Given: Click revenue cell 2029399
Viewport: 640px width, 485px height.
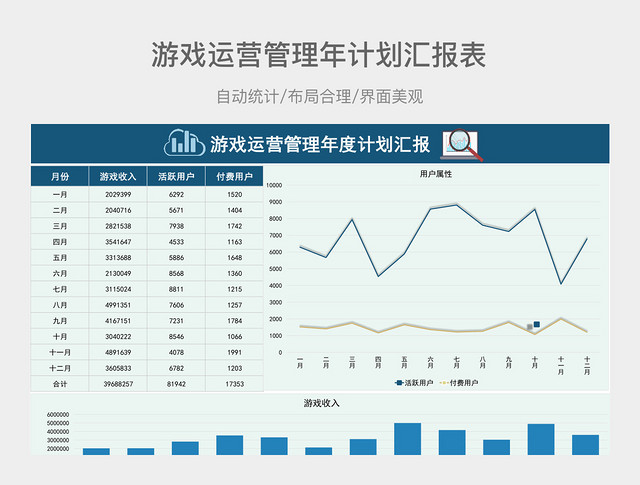Looking at the screenshot, I should click(x=118, y=194).
